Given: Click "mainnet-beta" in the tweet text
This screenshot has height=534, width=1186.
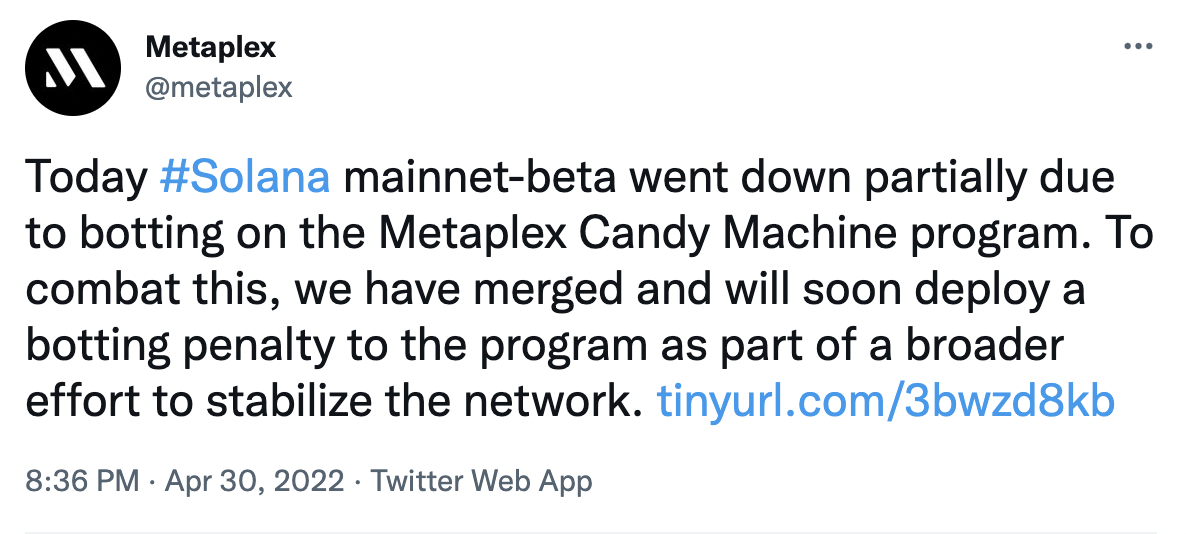Looking at the screenshot, I should (x=481, y=177).
